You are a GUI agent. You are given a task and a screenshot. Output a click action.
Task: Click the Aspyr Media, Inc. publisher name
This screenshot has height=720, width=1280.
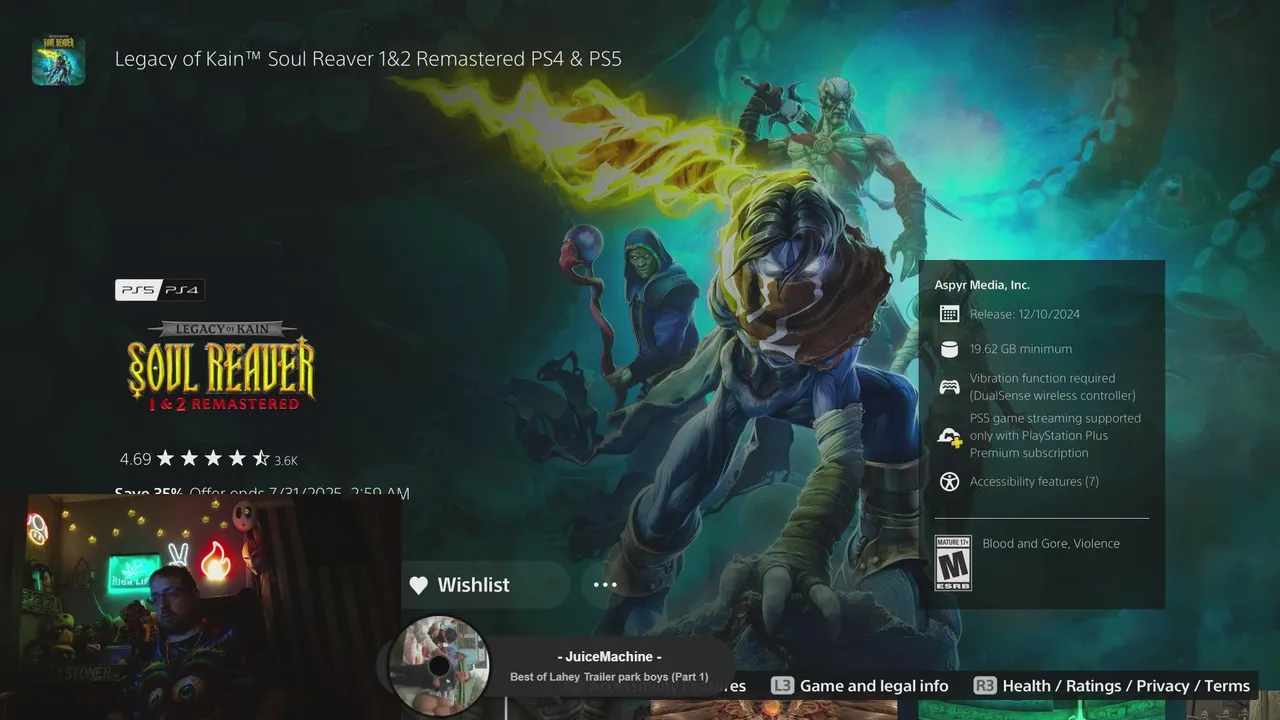click(982, 285)
